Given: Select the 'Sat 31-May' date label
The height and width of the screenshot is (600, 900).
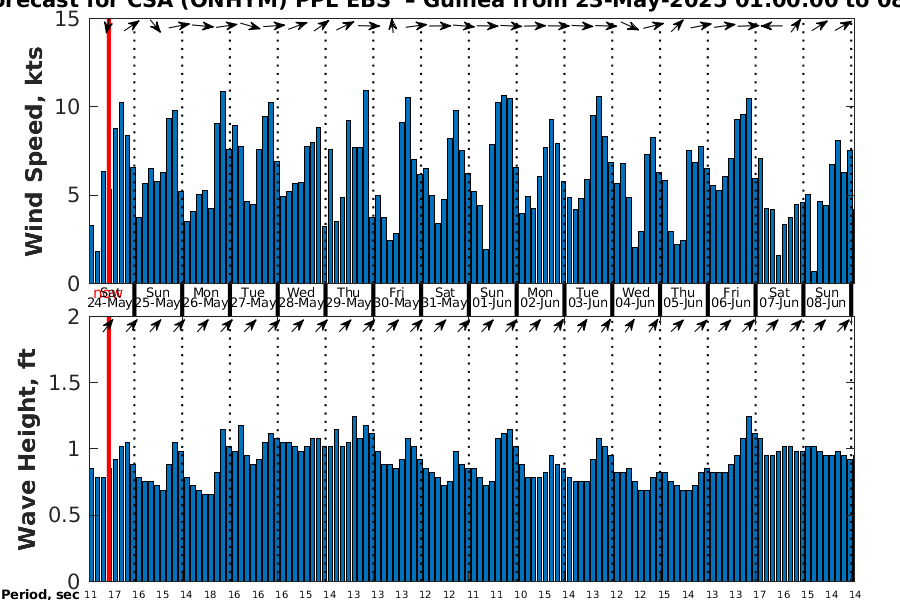Looking at the screenshot, I should pos(444,297).
